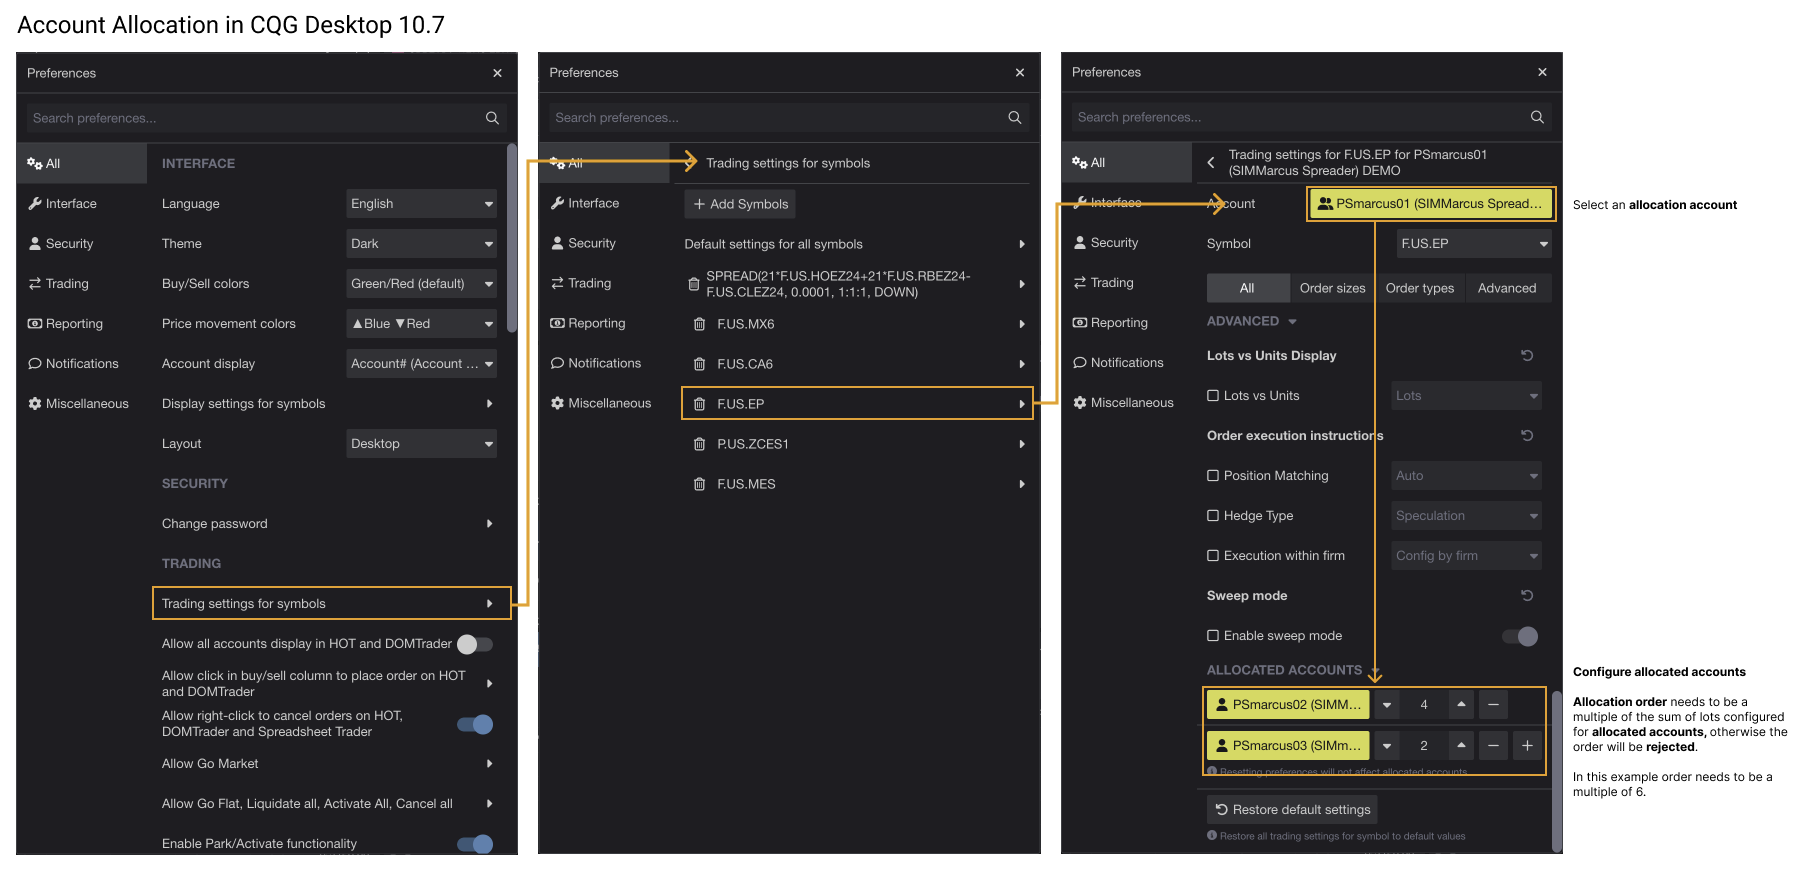Open Account display dropdown
Image resolution: width=1818 pixels, height=874 pixels.
click(x=422, y=364)
